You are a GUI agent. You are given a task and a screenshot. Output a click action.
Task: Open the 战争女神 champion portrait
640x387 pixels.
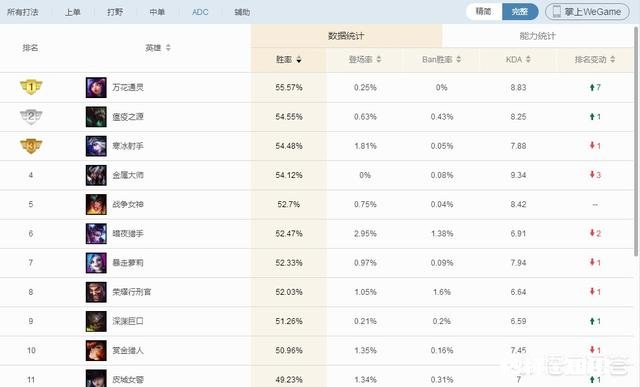[x=96, y=204]
